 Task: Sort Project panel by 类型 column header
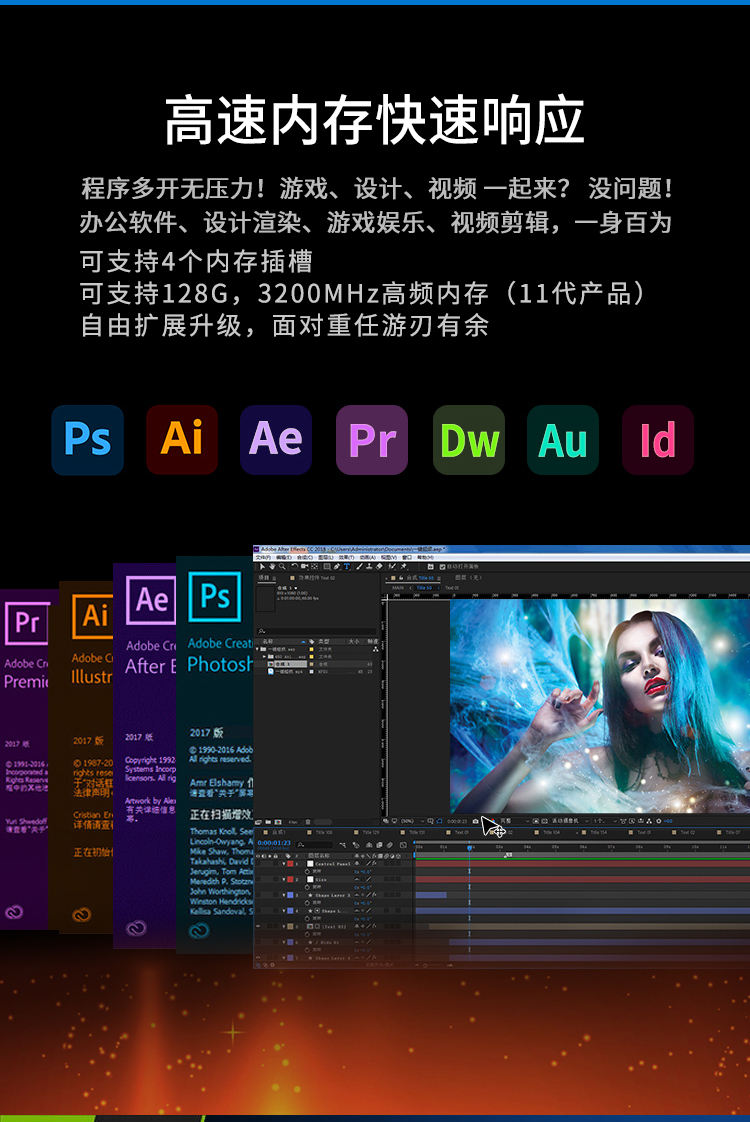pos(323,641)
